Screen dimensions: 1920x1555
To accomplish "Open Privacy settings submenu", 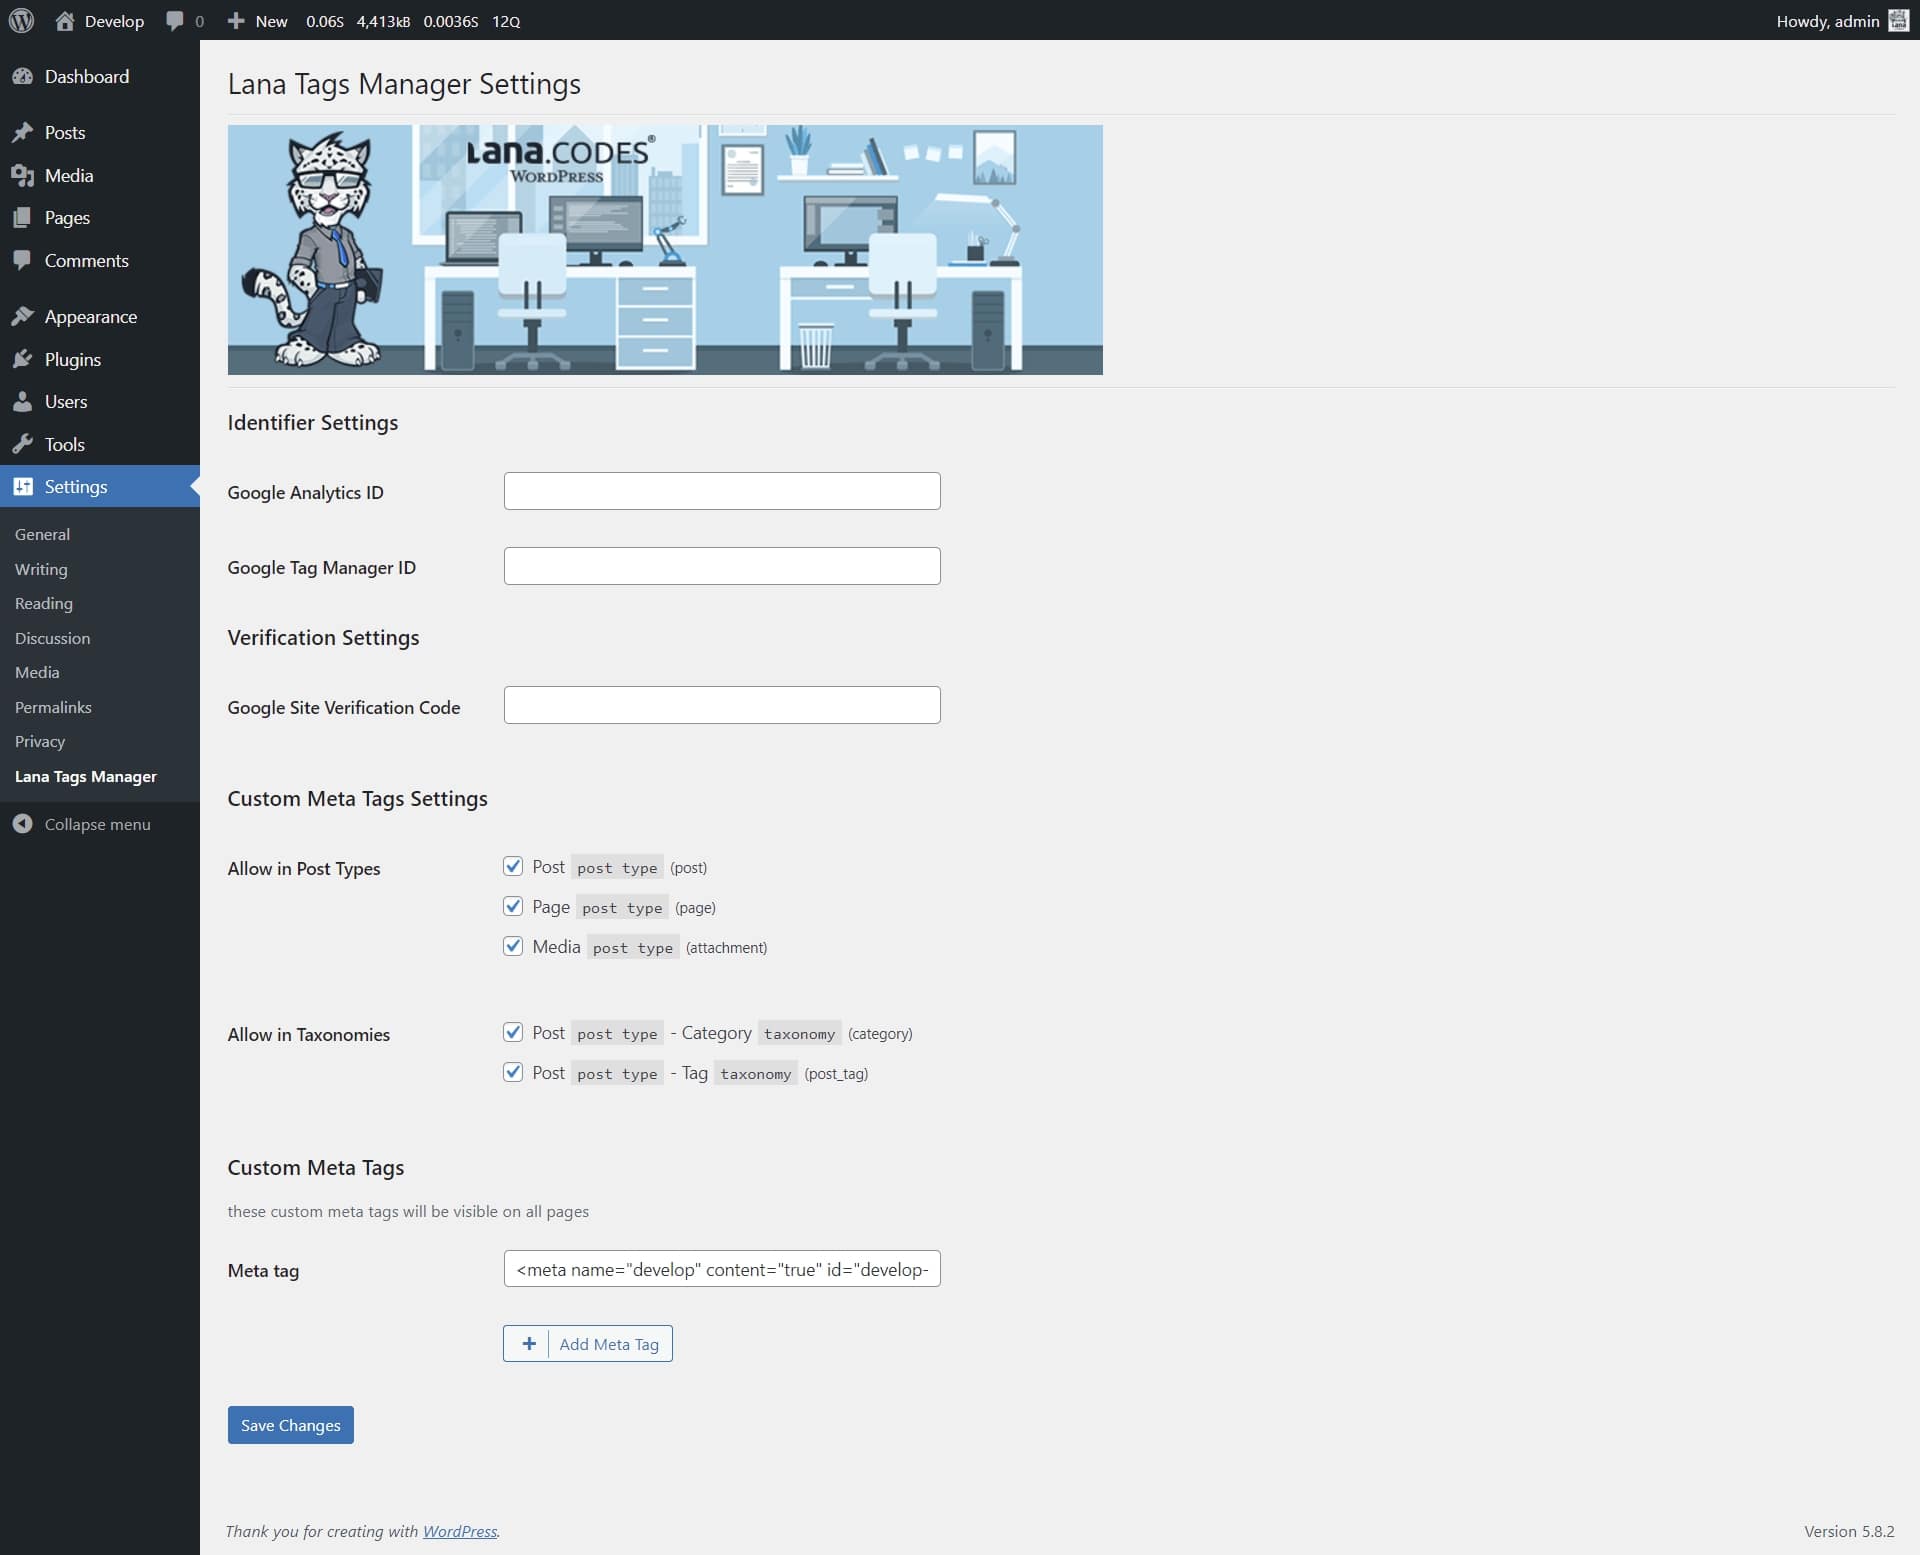I will pos(40,741).
